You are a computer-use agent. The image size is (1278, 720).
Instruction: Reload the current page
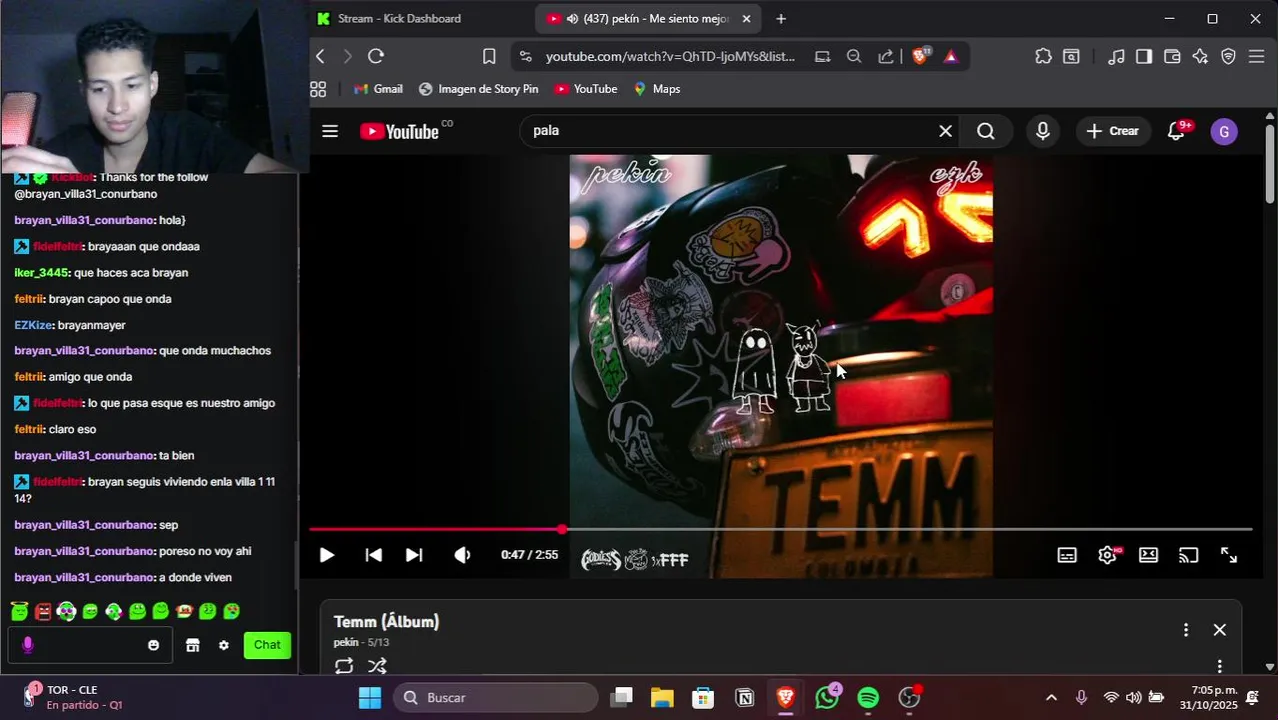pyautogui.click(x=376, y=56)
